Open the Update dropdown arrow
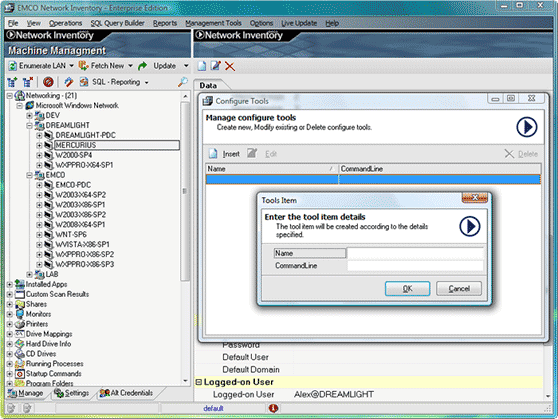Image resolution: width=558 pixels, height=419 pixels. click(x=186, y=66)
